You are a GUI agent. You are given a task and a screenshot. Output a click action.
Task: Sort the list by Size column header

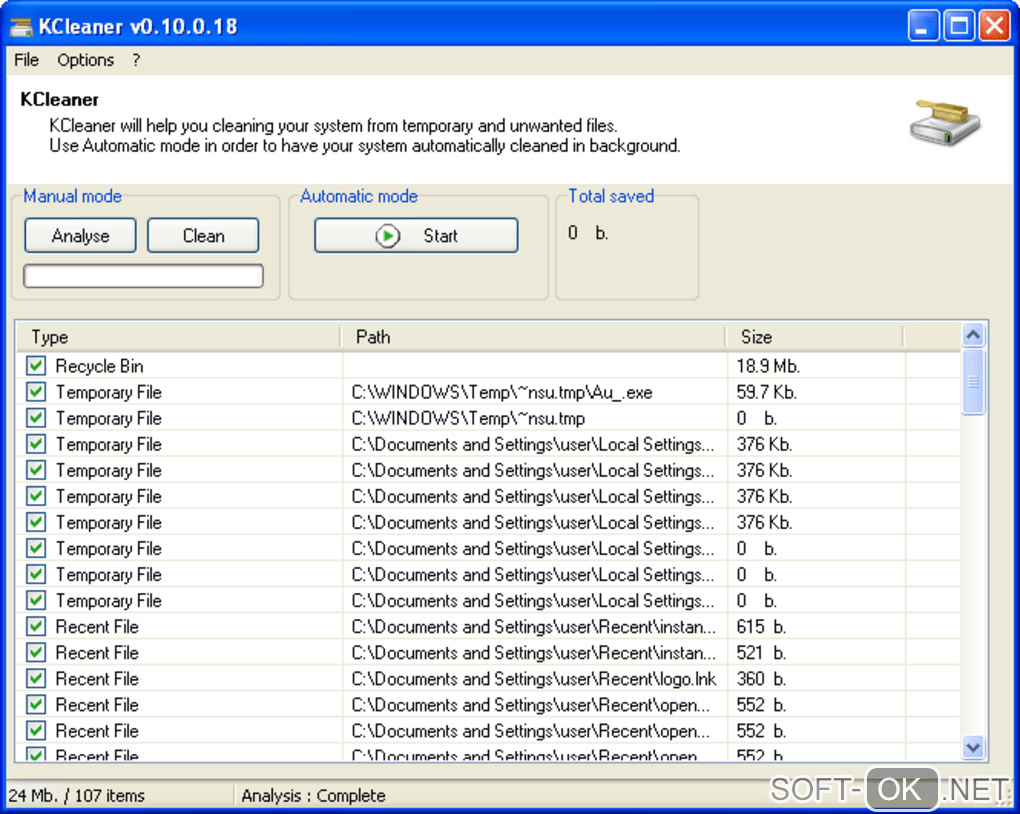815,337
